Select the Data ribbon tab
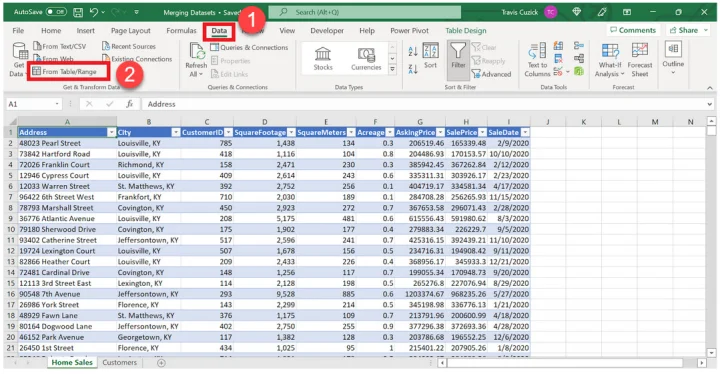720x374 pixels. click(x=219, y=31)
